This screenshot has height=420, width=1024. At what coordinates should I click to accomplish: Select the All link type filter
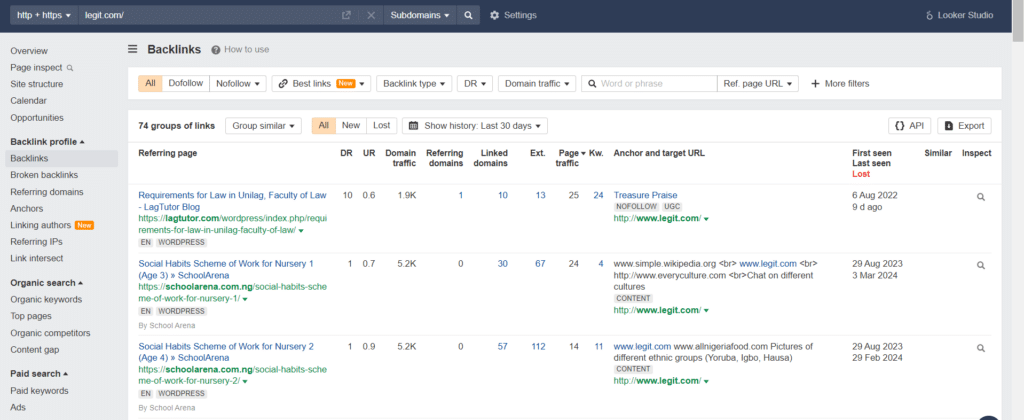(150, 84)
